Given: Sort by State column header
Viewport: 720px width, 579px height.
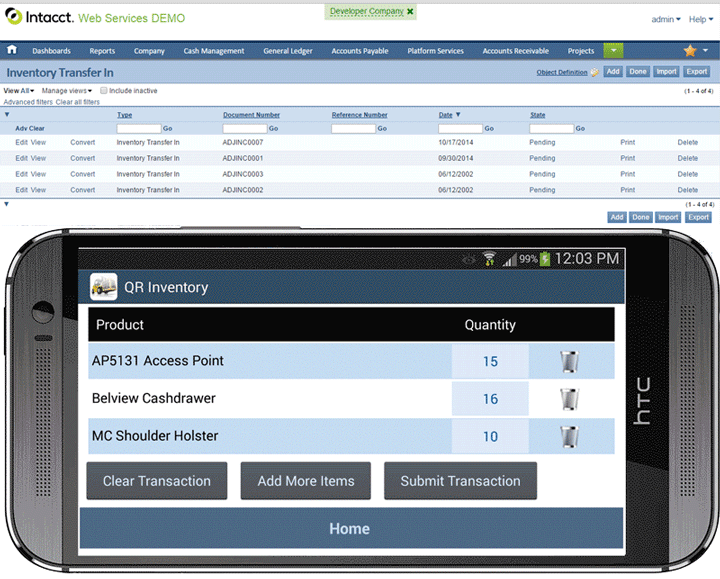Looking at the screenshot, I should (538, 115).
